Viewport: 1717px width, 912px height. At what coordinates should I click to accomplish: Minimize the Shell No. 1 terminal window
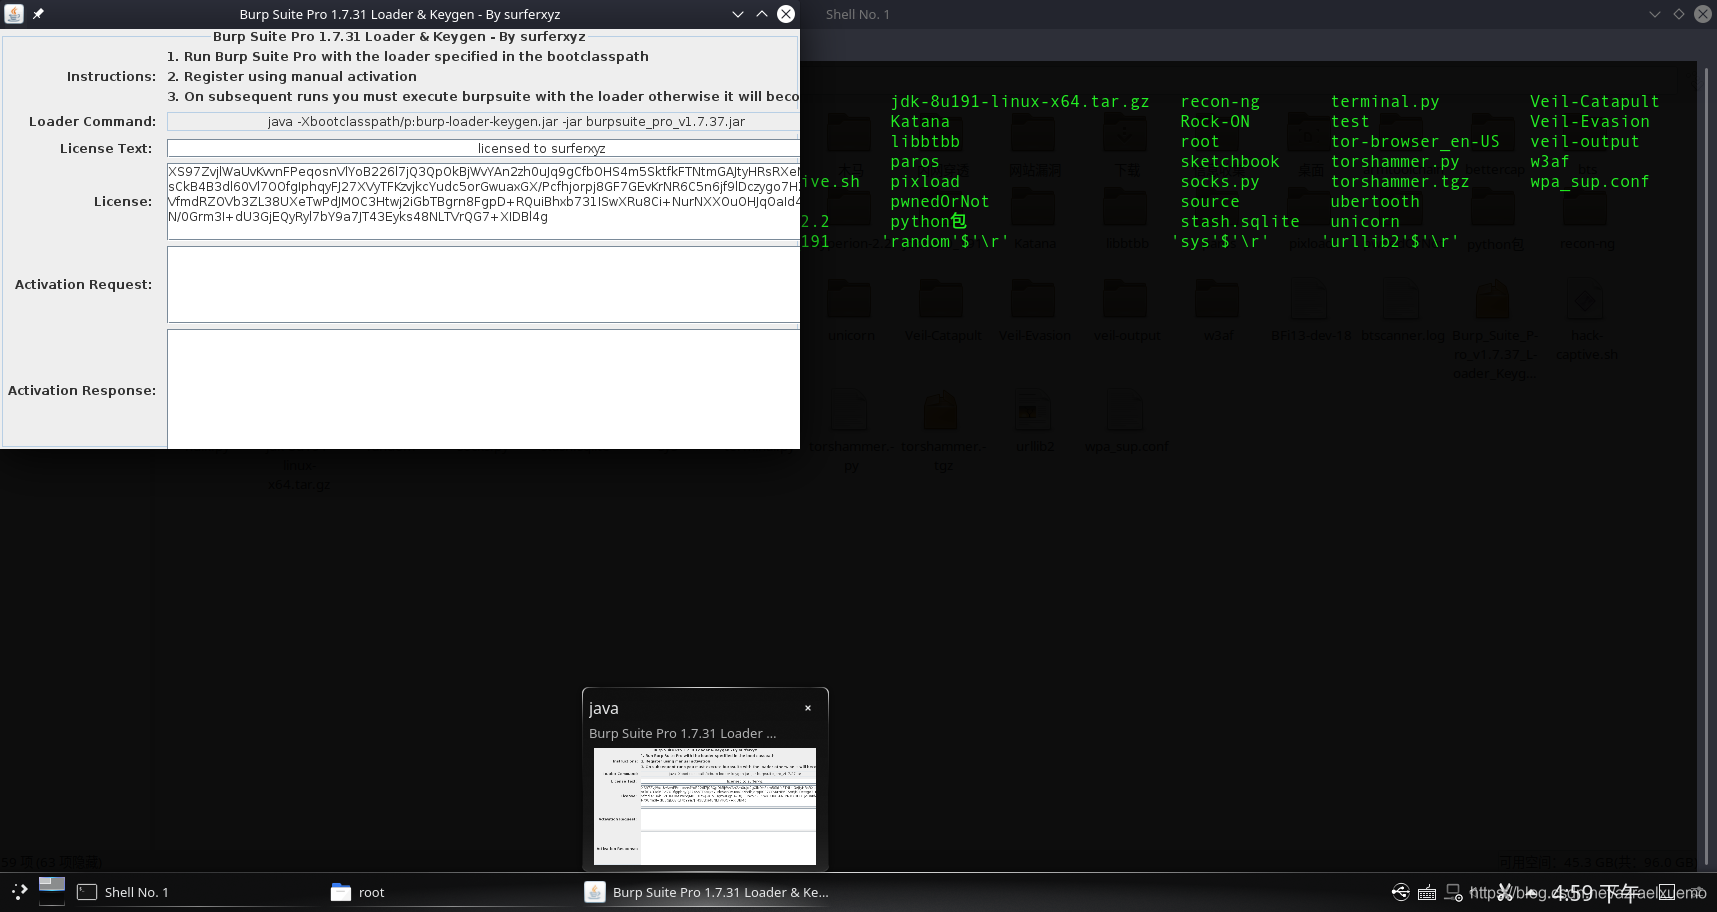tap(1655, 14)
